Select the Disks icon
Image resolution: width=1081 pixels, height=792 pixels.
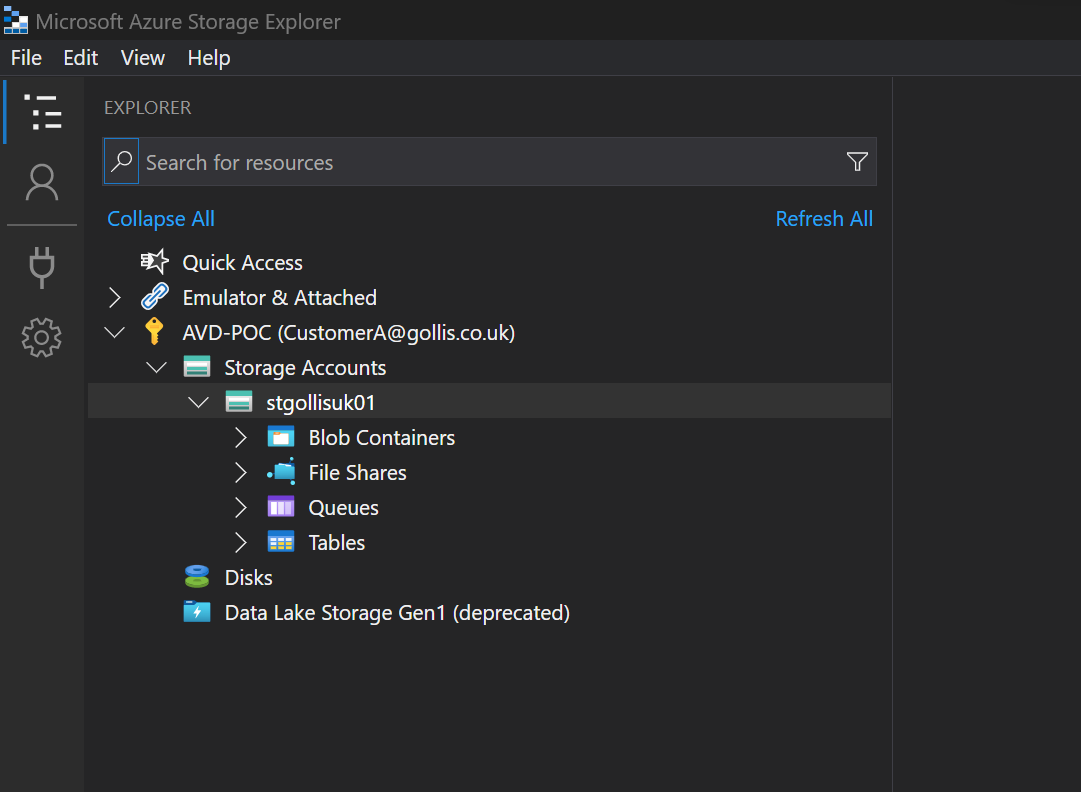click(x=197, y=578)
